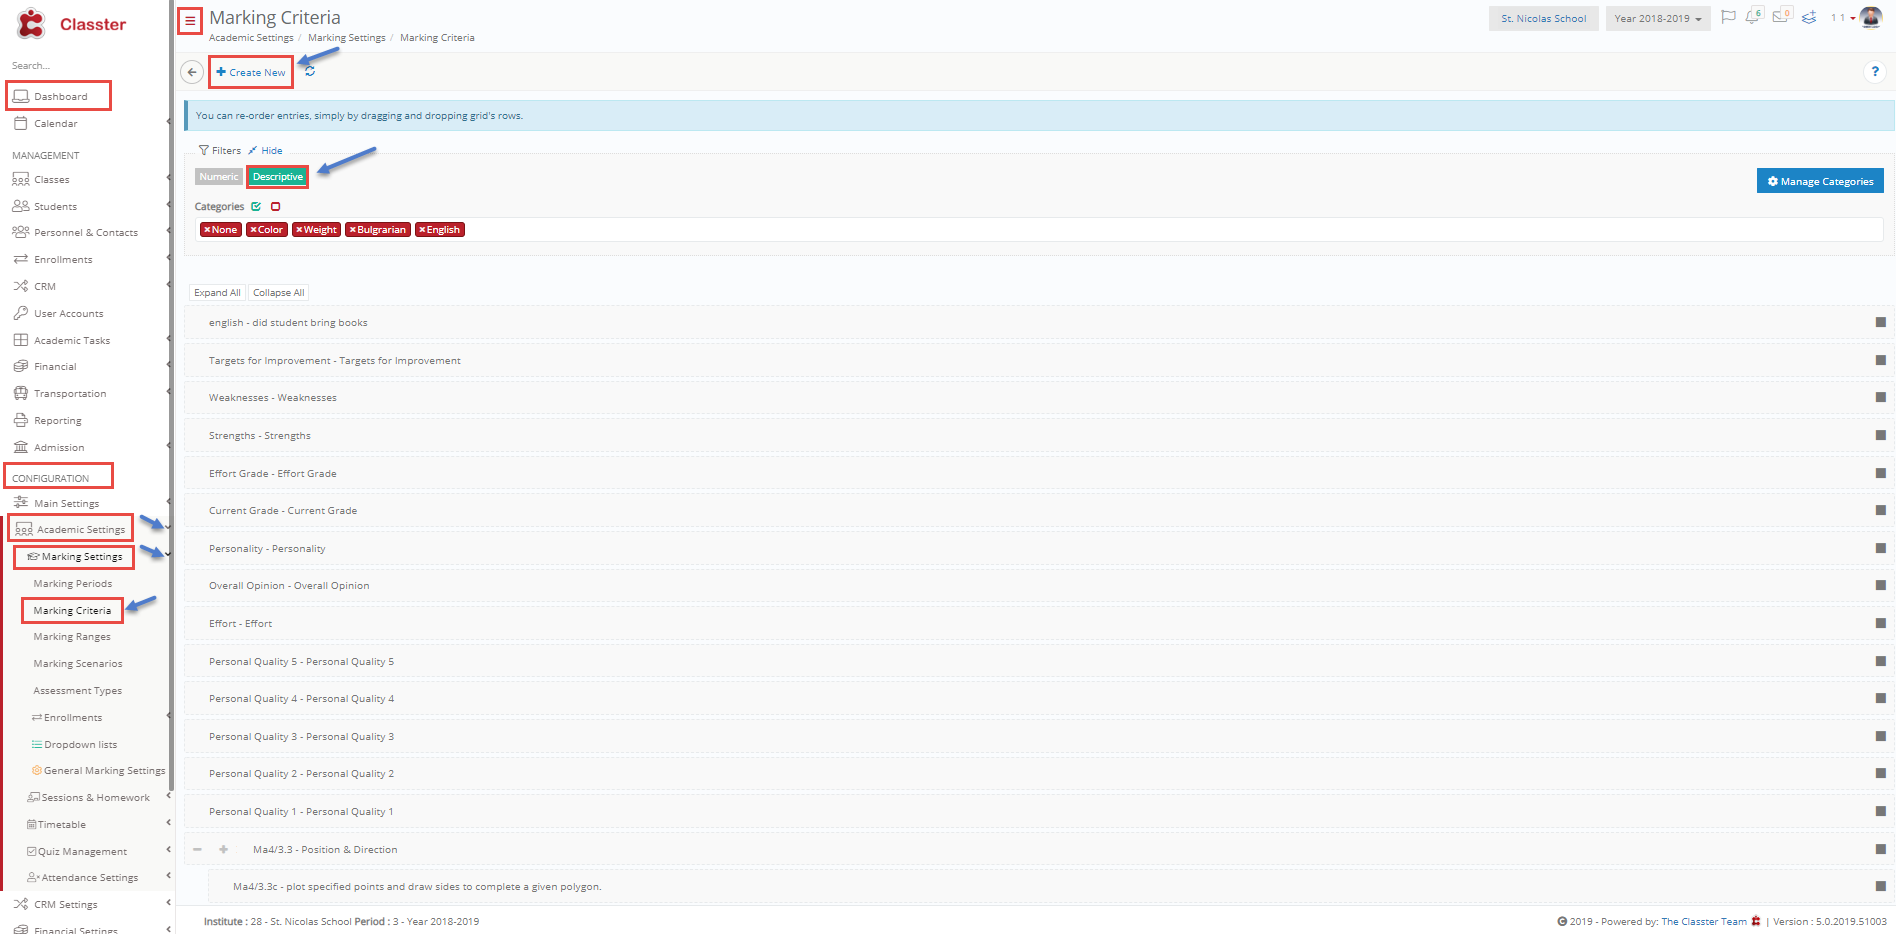Click Collapse All
This screenshot has width=1896, height=934.
tap(278, 293)
